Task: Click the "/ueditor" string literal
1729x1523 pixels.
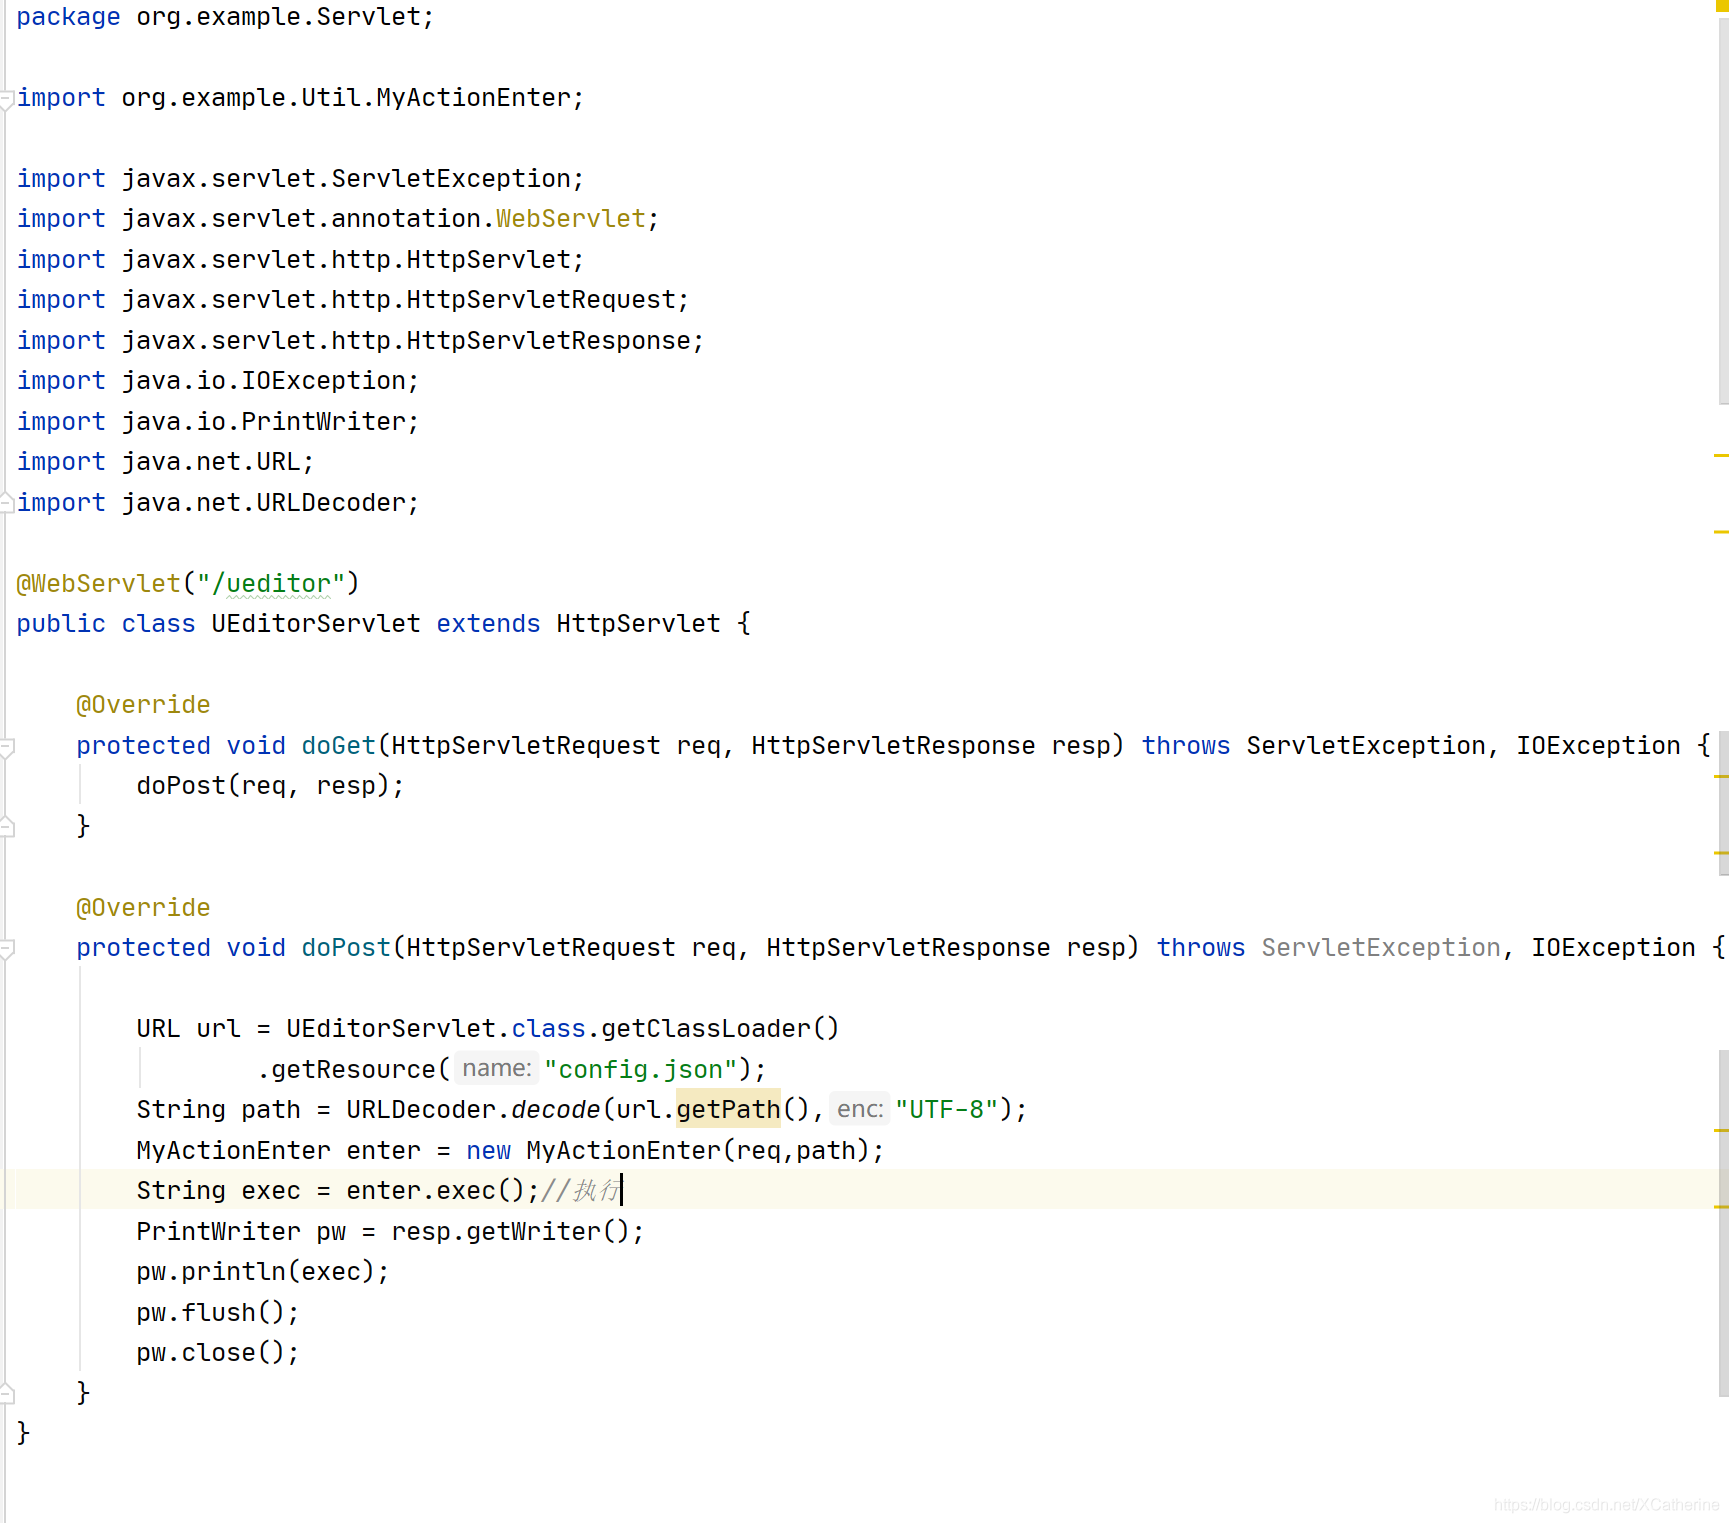Action: (271, 584)
